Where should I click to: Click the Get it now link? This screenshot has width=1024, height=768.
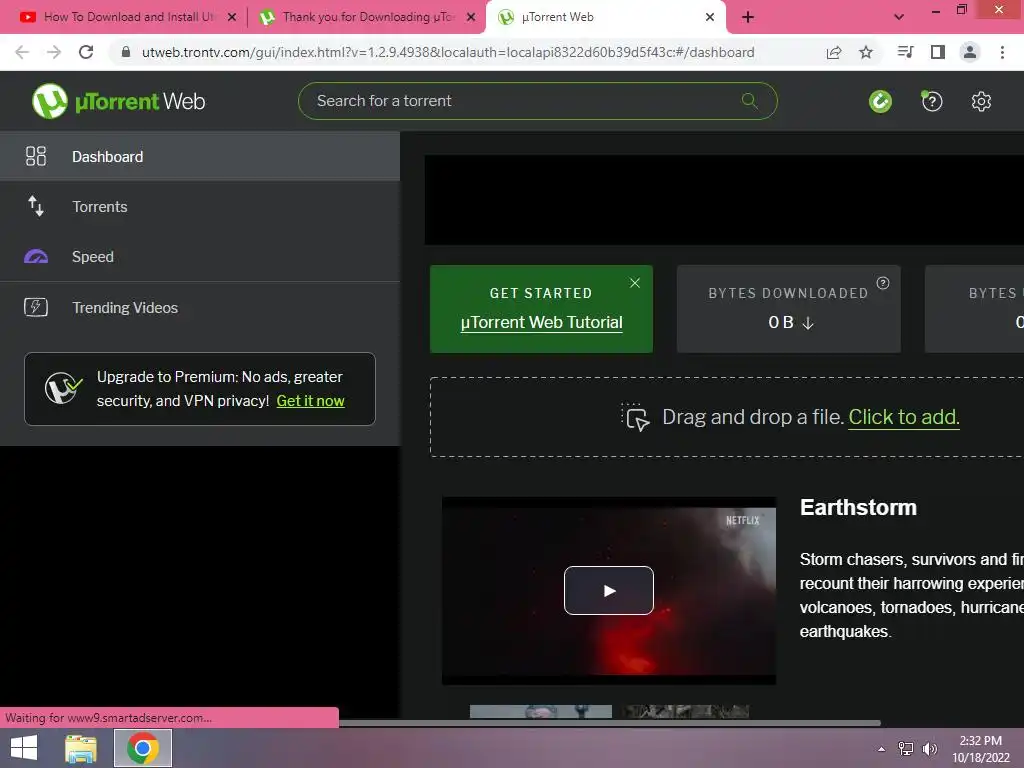310,400
